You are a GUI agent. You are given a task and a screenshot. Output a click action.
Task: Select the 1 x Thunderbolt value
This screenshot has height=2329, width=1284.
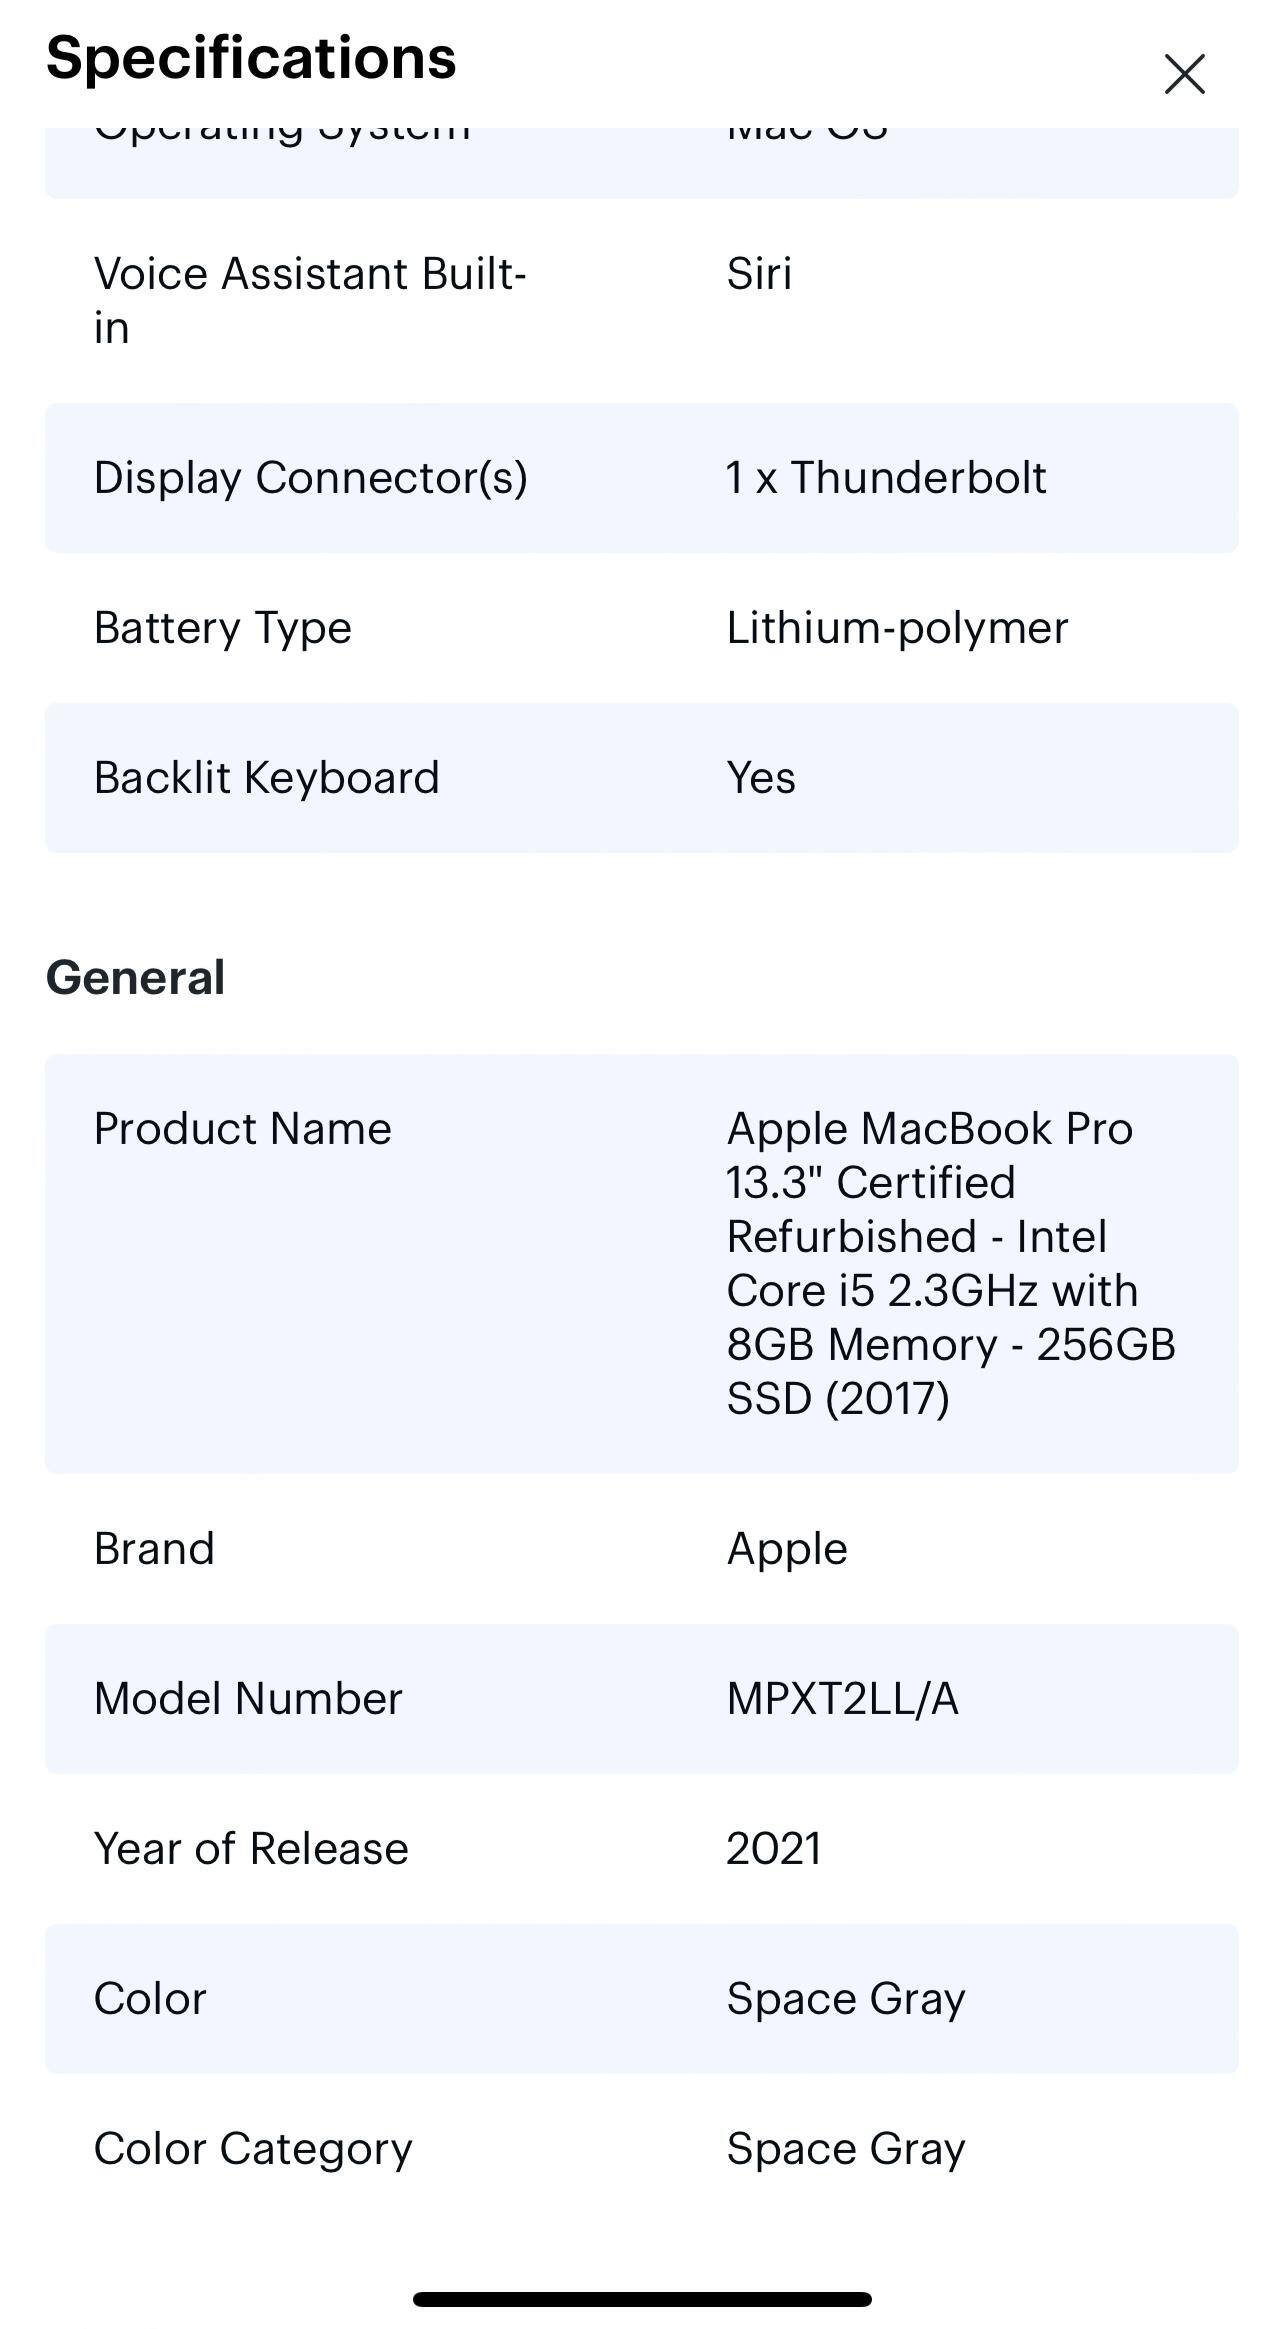click(886, 477)
